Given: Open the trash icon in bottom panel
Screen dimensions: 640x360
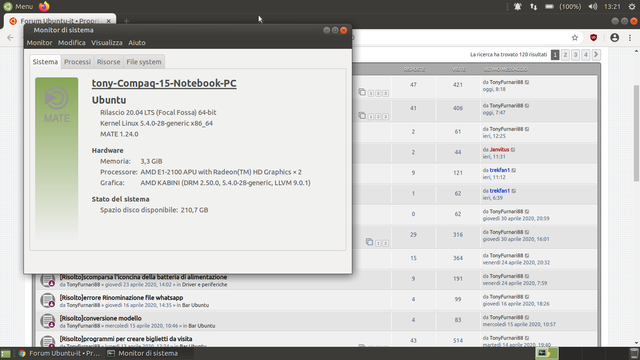Looking at the screenshot, I should coord(634,353).
